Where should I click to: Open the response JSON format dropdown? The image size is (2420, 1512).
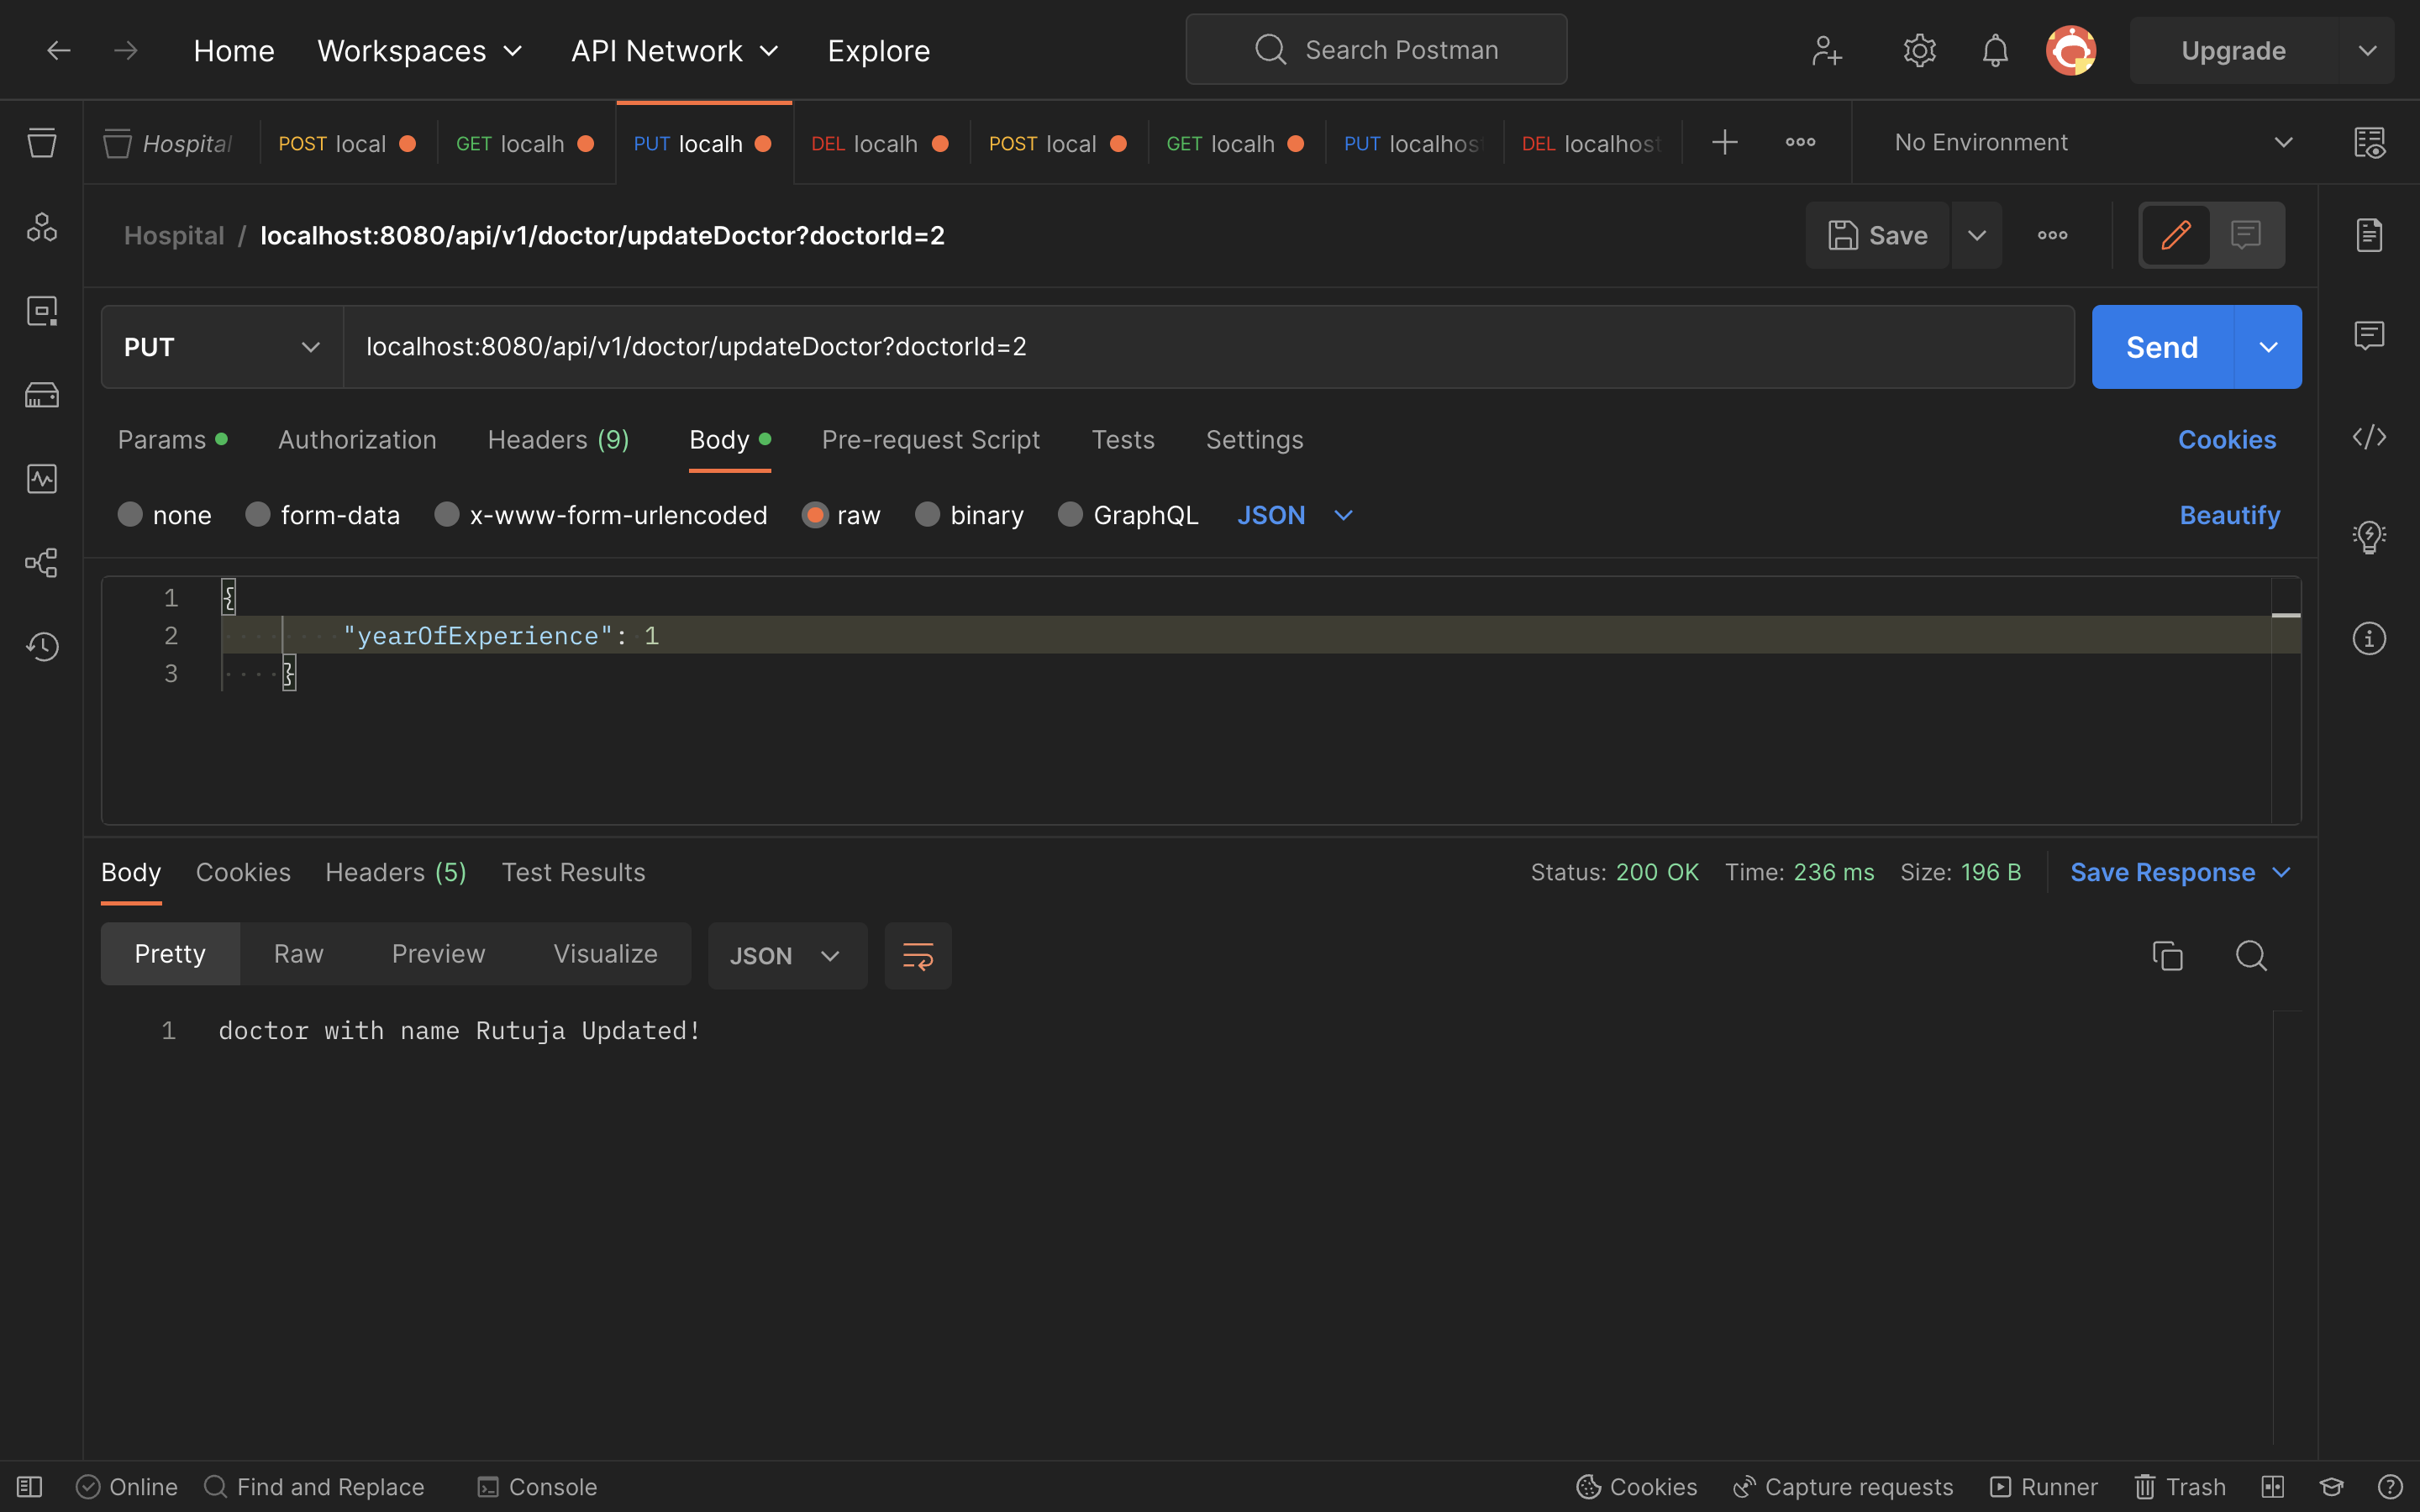click(x=787, y=956)
